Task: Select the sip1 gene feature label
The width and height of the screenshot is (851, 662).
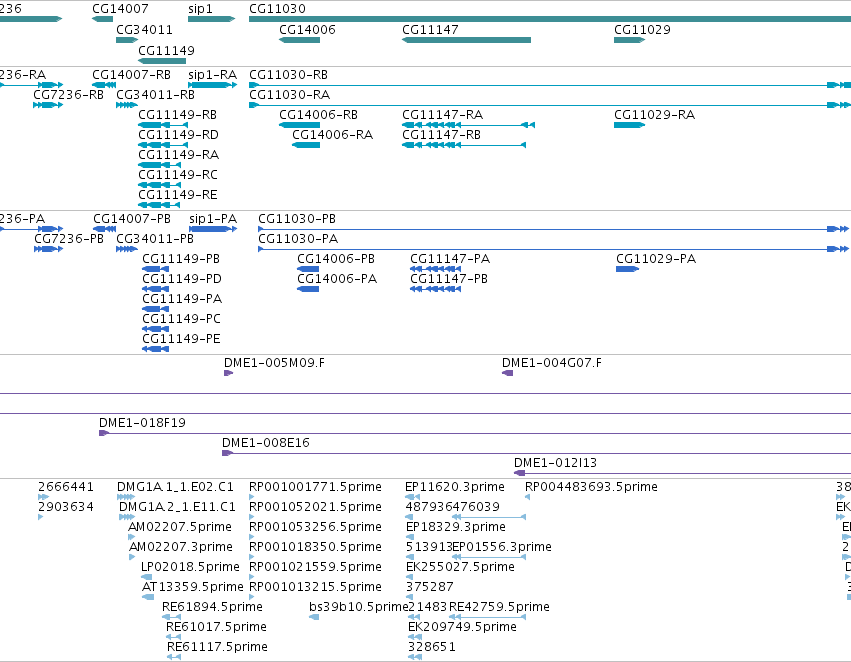Action: click(200, 9)
